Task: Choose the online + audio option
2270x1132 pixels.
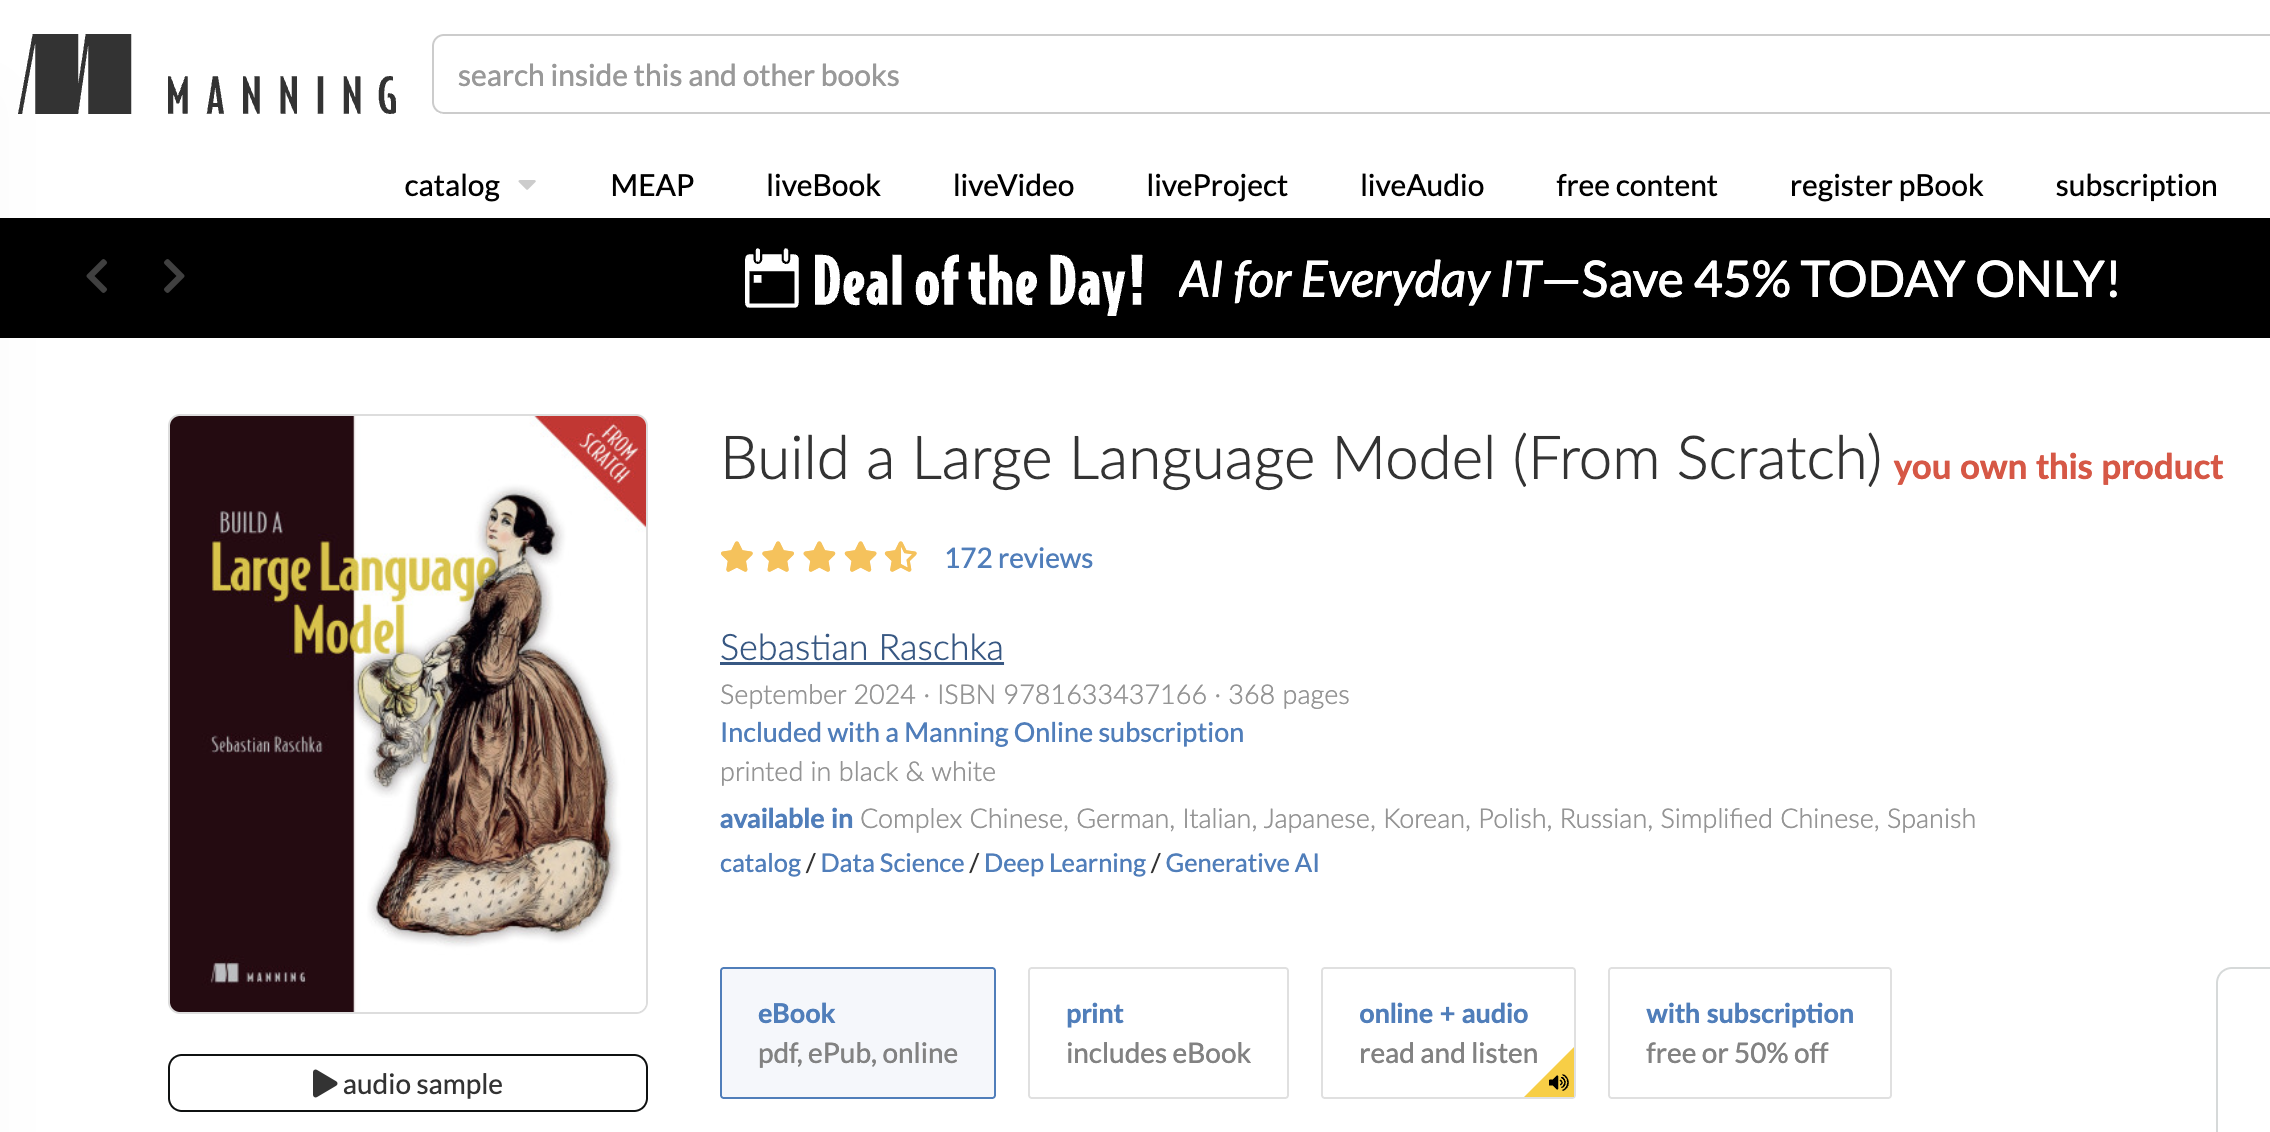Action: [x=1446, y=1032]
